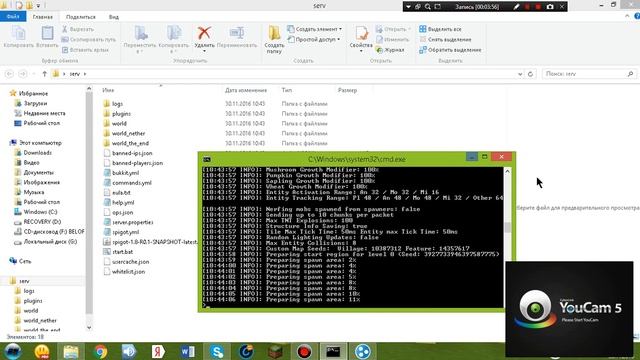Screen dimensions: 640x360
Task: Open the Файл tab
Action: (x=13, y=16)
